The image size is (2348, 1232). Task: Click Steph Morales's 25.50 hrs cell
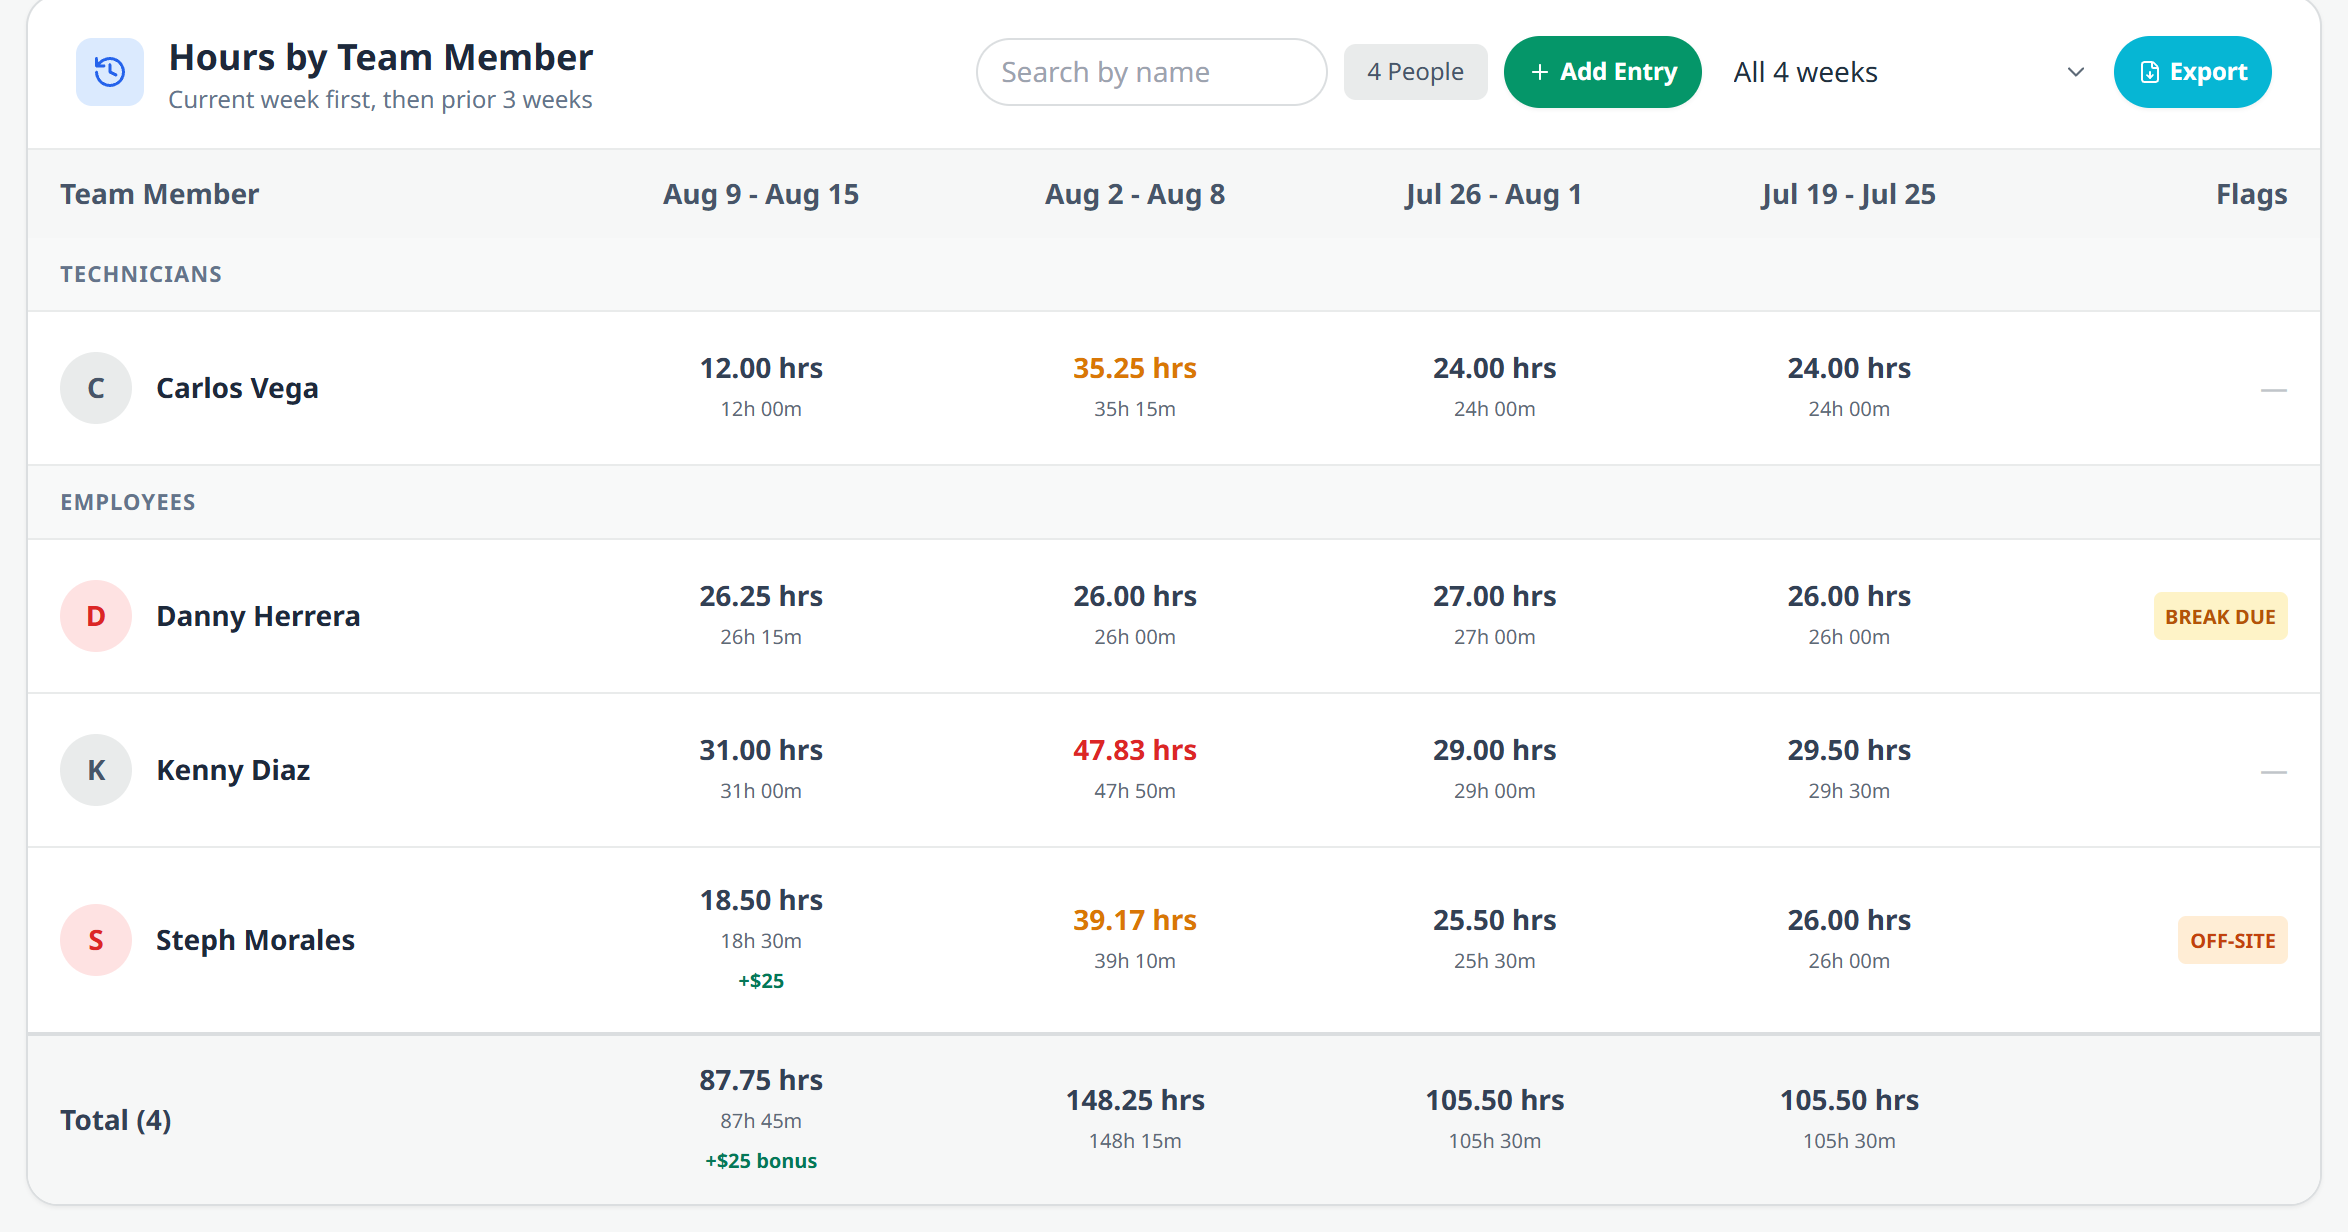click(x=1494, y=920)
